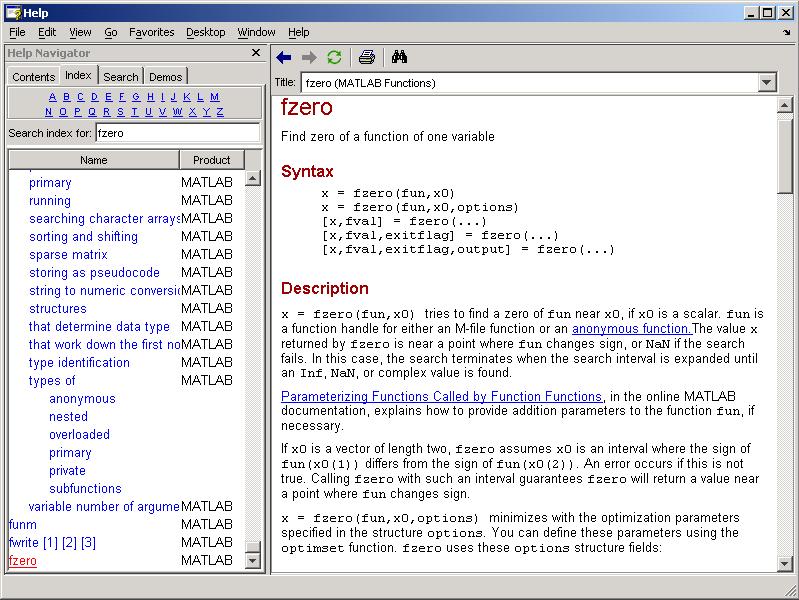Open the 'sparse matrix' index entry
Viewport: 799px width, 600px height.
pos(68,254)
